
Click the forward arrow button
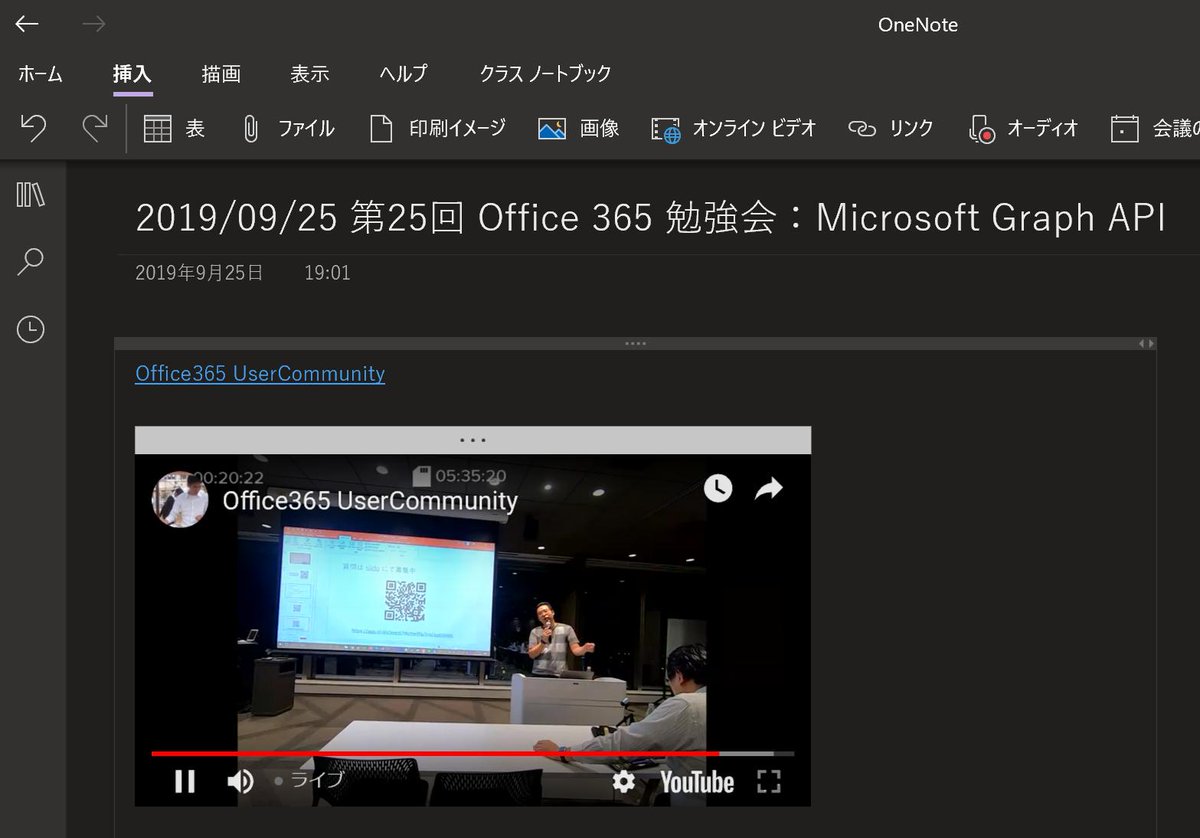coord(94,24)
